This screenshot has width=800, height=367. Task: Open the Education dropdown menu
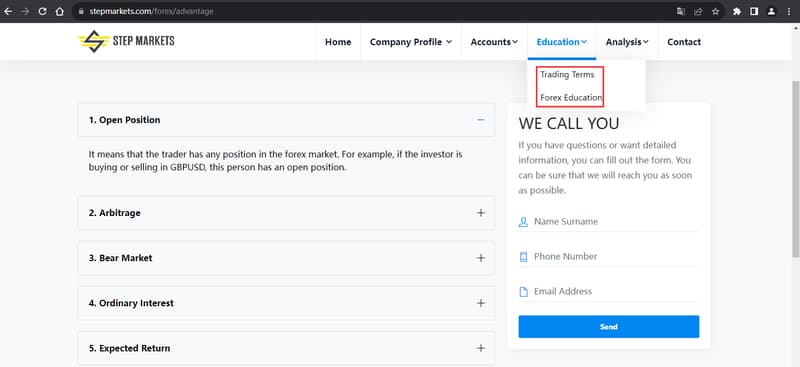(562, 42)
